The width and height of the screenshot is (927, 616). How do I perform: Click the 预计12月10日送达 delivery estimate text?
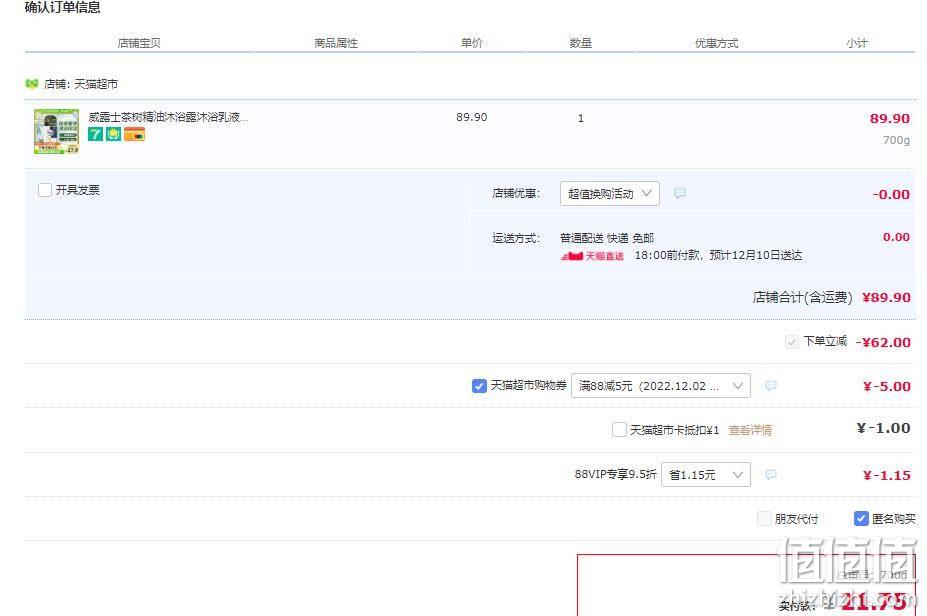(x=756, y=255)
